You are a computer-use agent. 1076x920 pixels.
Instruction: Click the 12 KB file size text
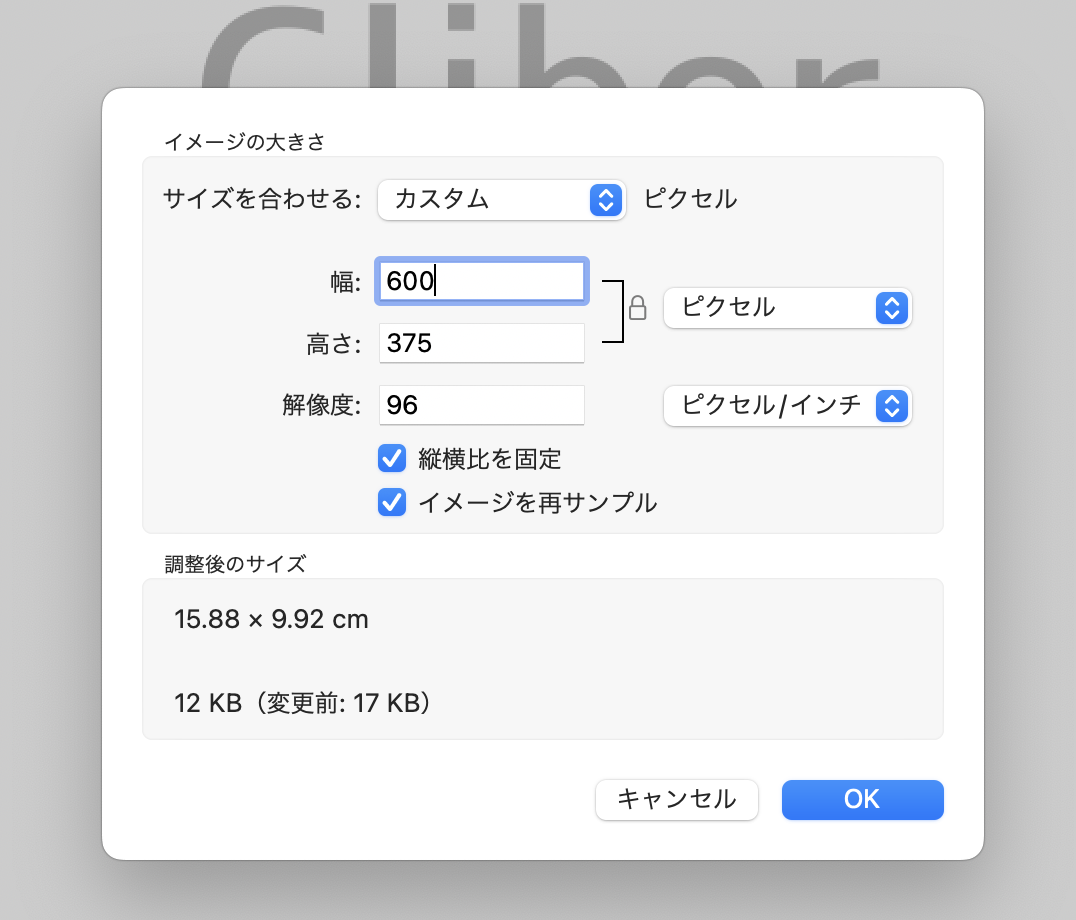(x=208, y=703)
